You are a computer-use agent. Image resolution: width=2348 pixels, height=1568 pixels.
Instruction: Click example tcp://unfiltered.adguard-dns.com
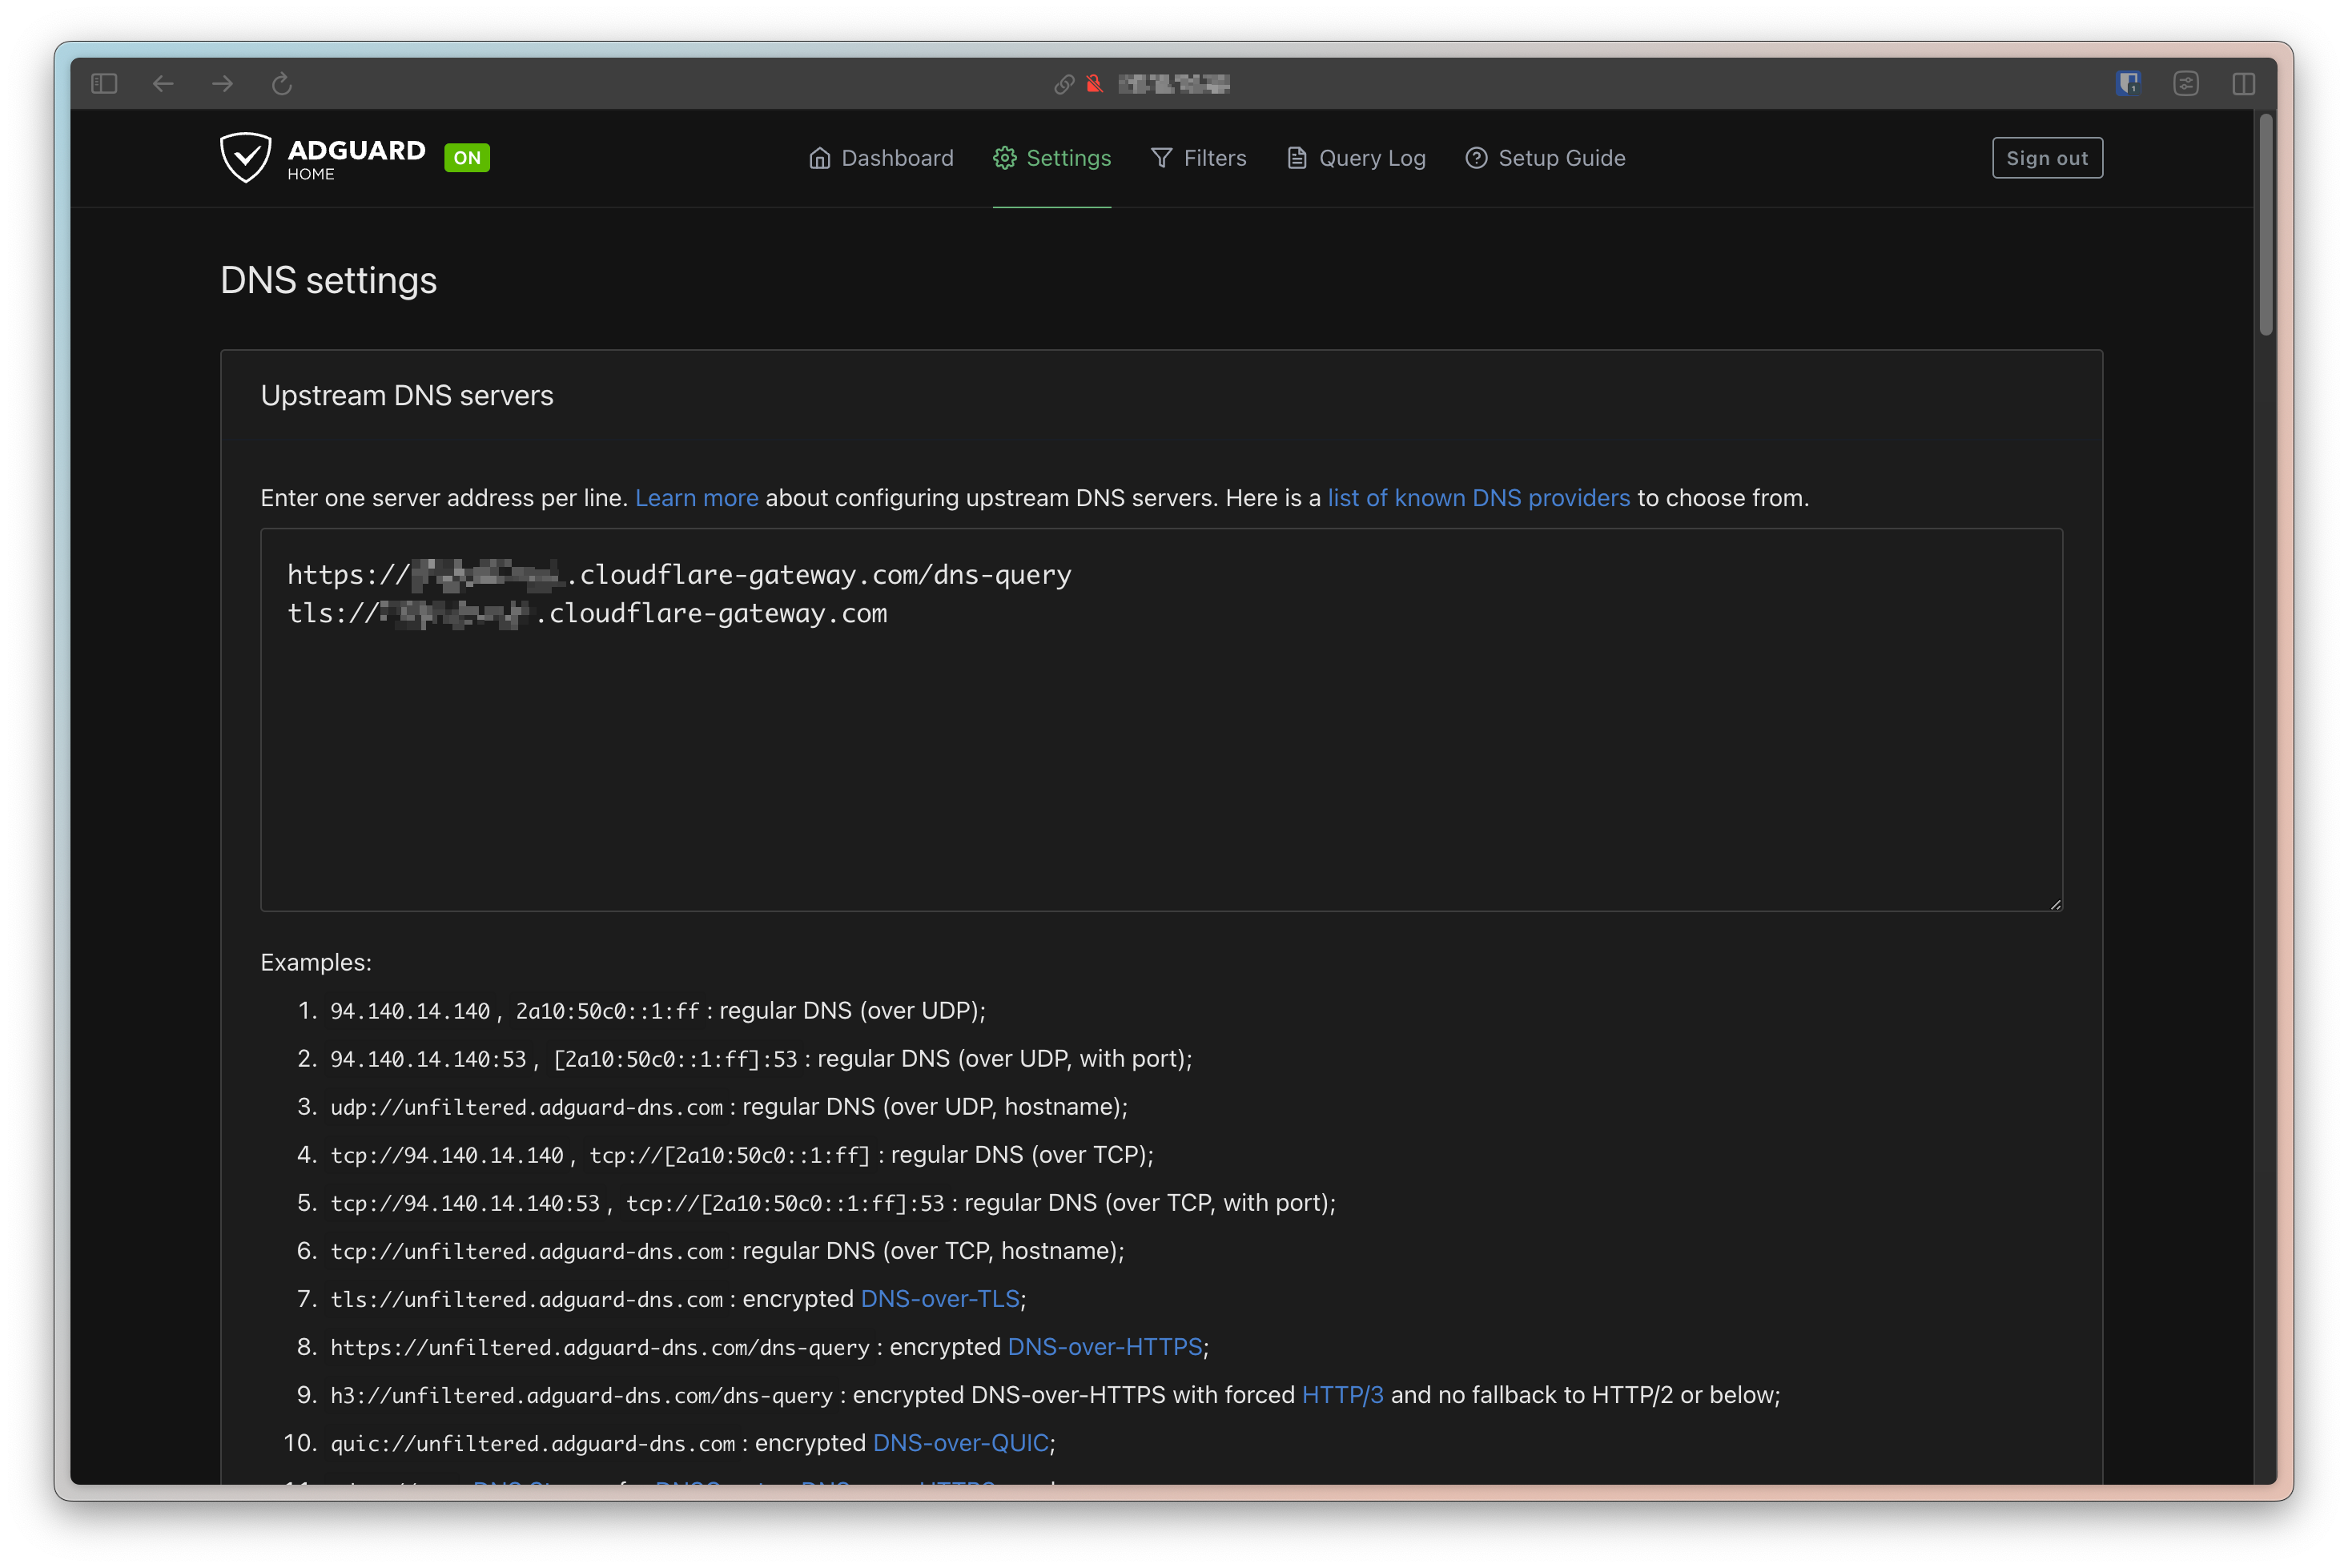[x=527, y=1251]
